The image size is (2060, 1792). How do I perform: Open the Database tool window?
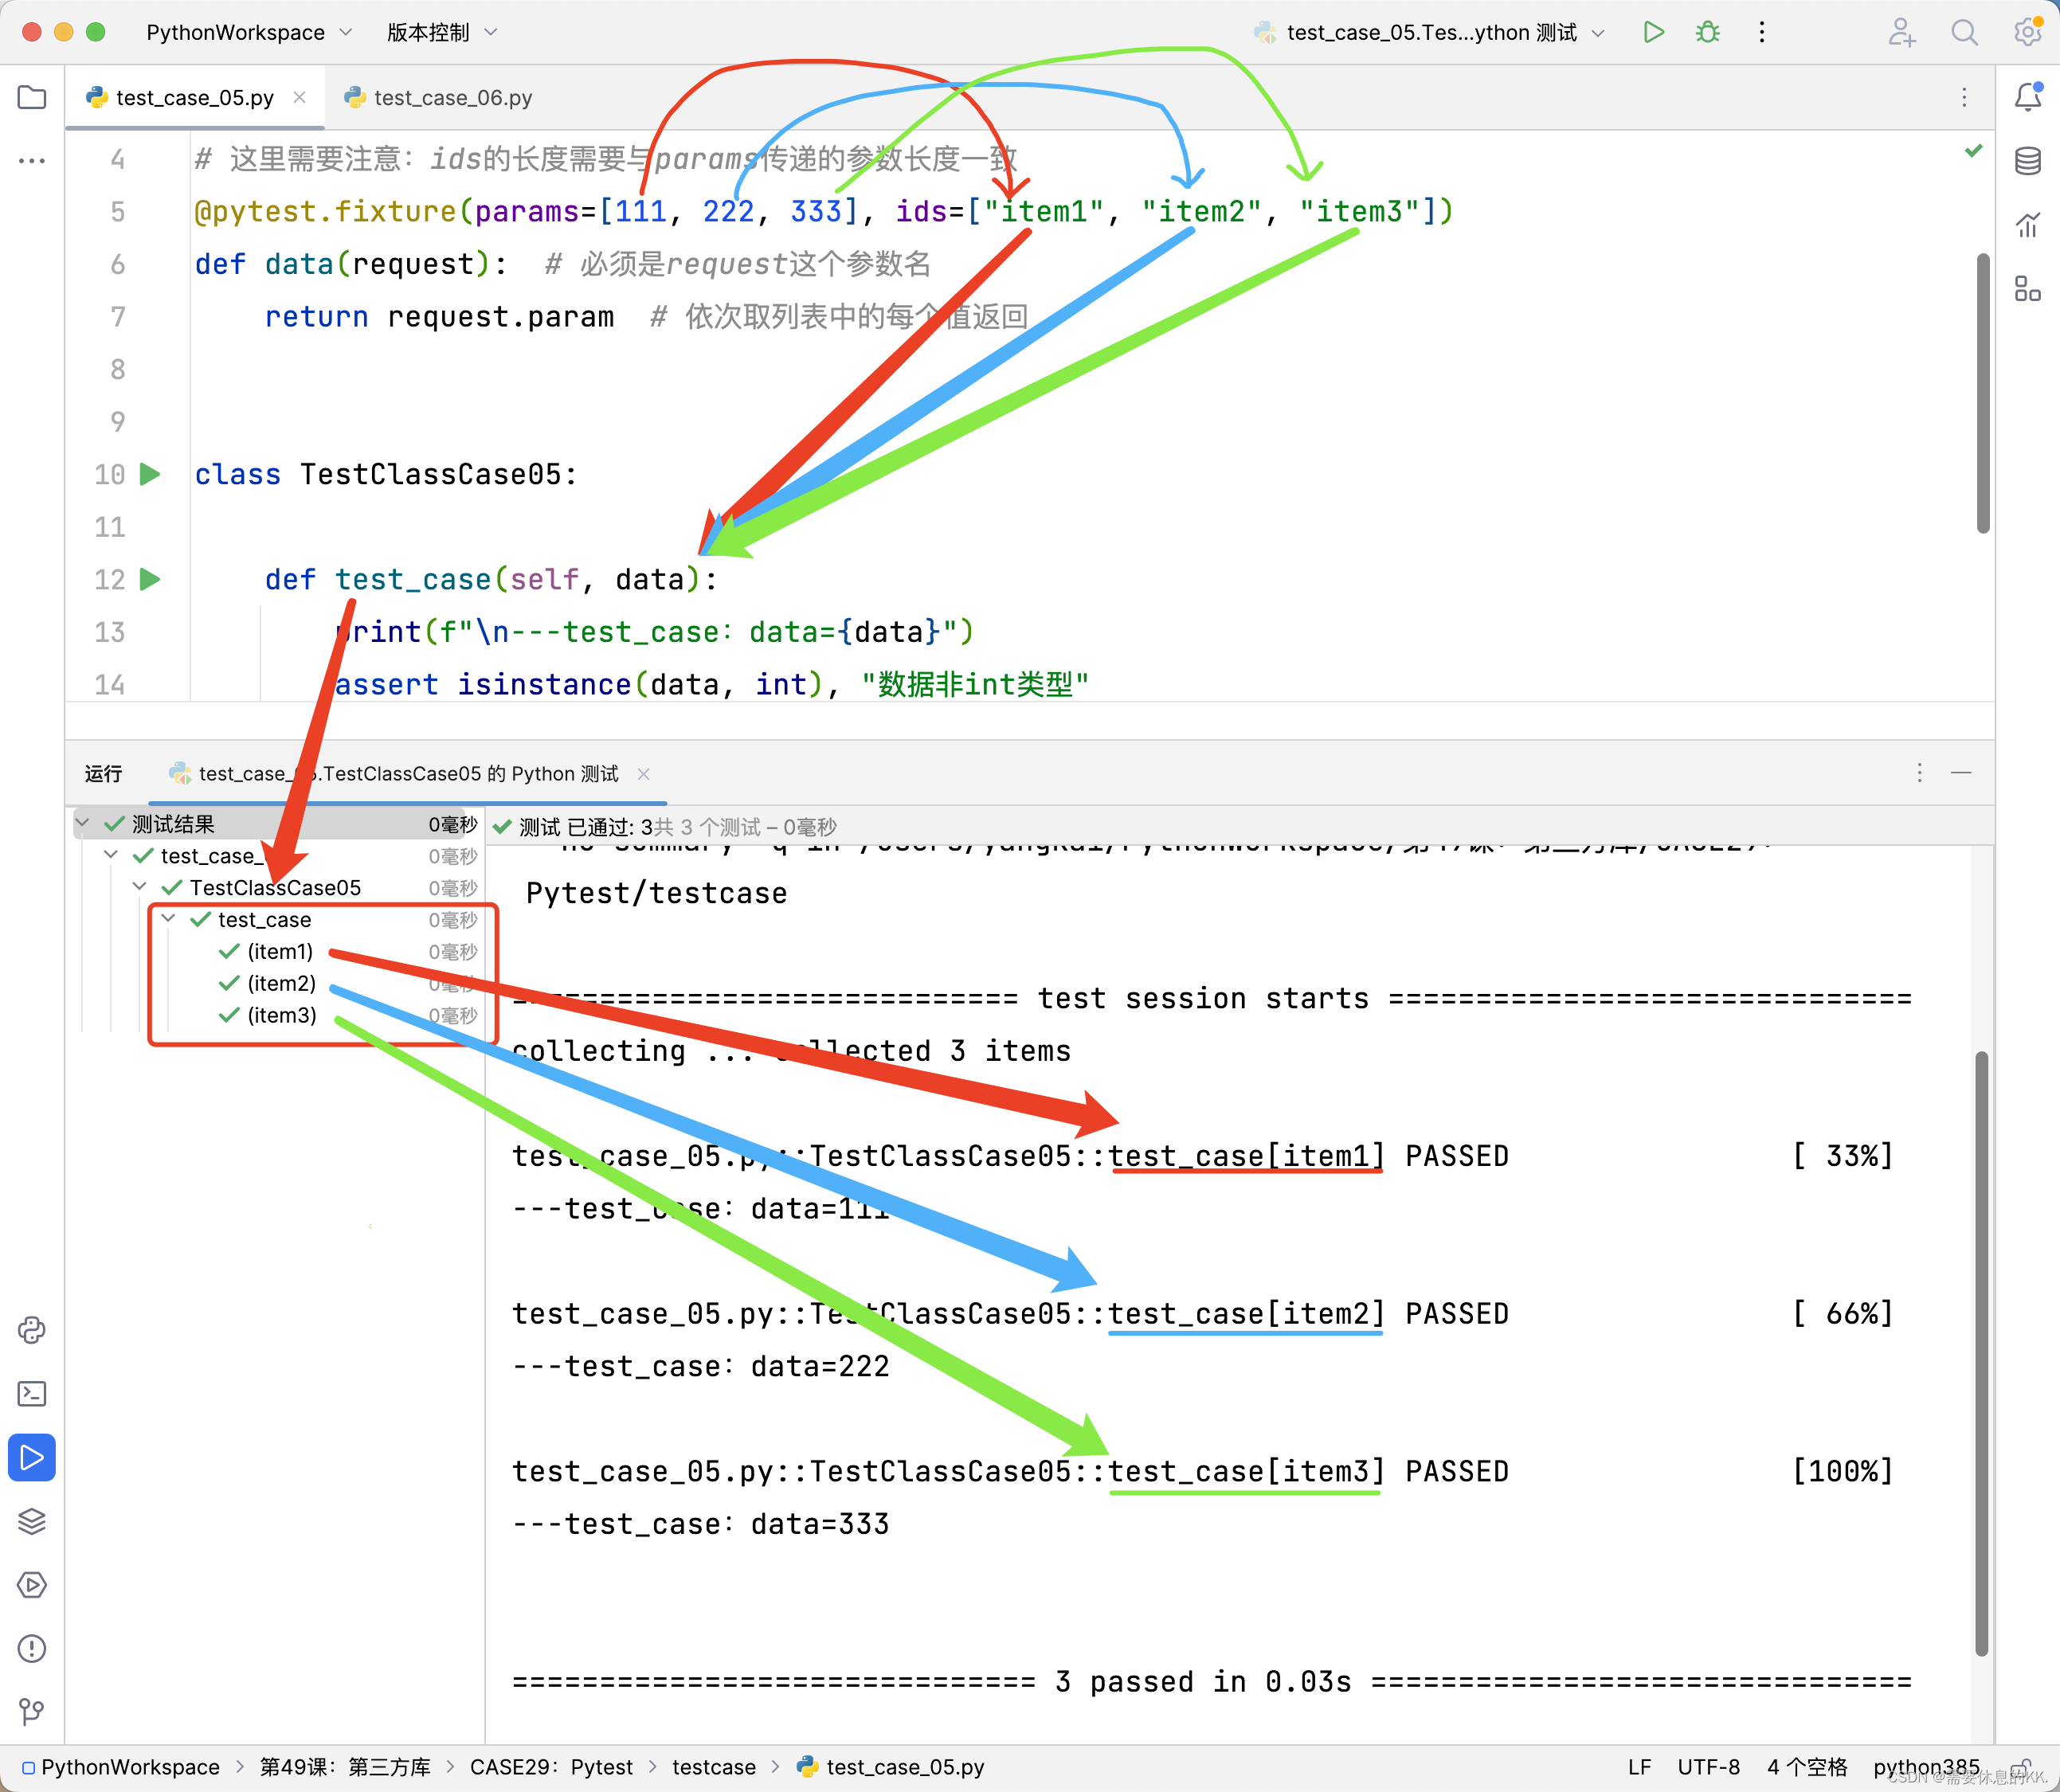click(x=2027, y=161)
